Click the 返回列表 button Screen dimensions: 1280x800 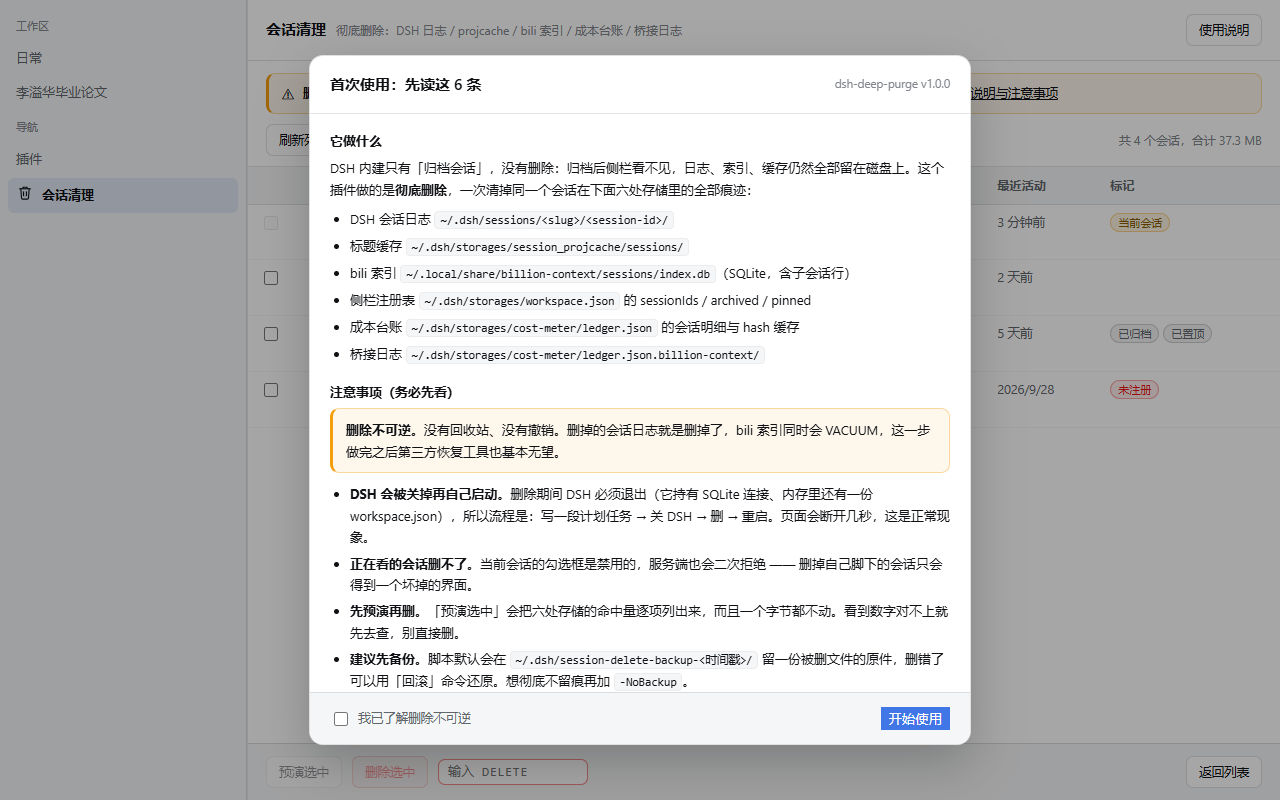point(1224,772)
